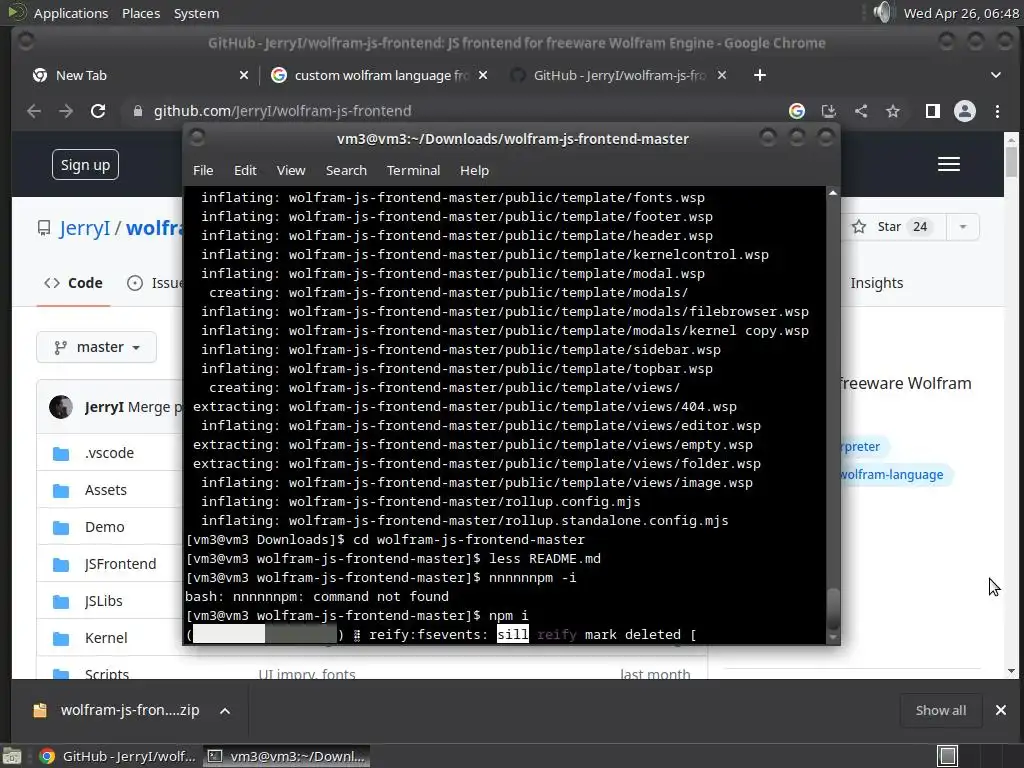1024x768 pixels.
Task: Open Chrome side panel icon
Action: point(933,111)
